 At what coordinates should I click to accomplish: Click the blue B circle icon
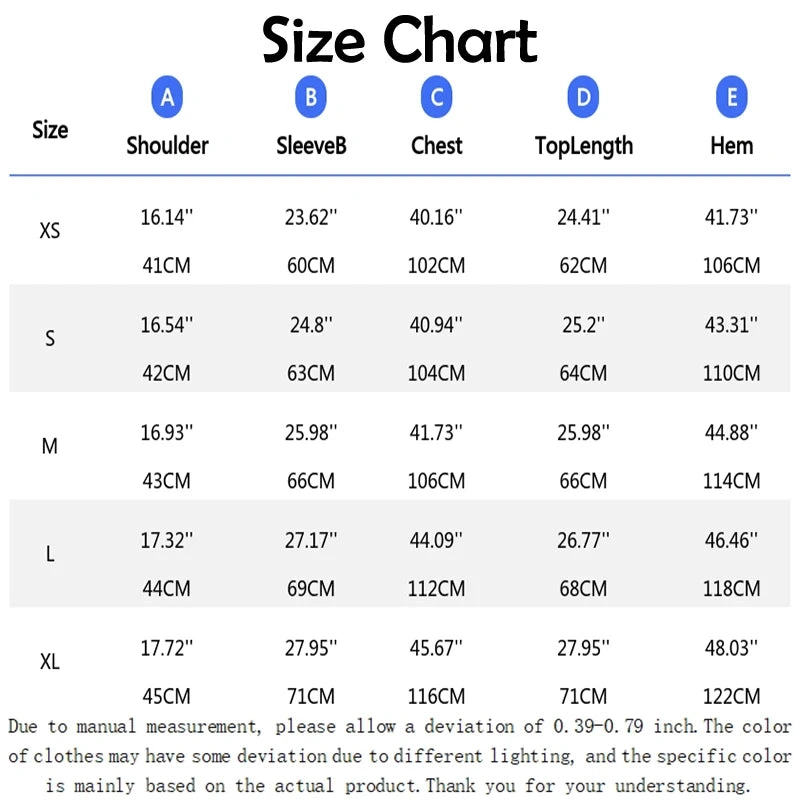(311, 97)
